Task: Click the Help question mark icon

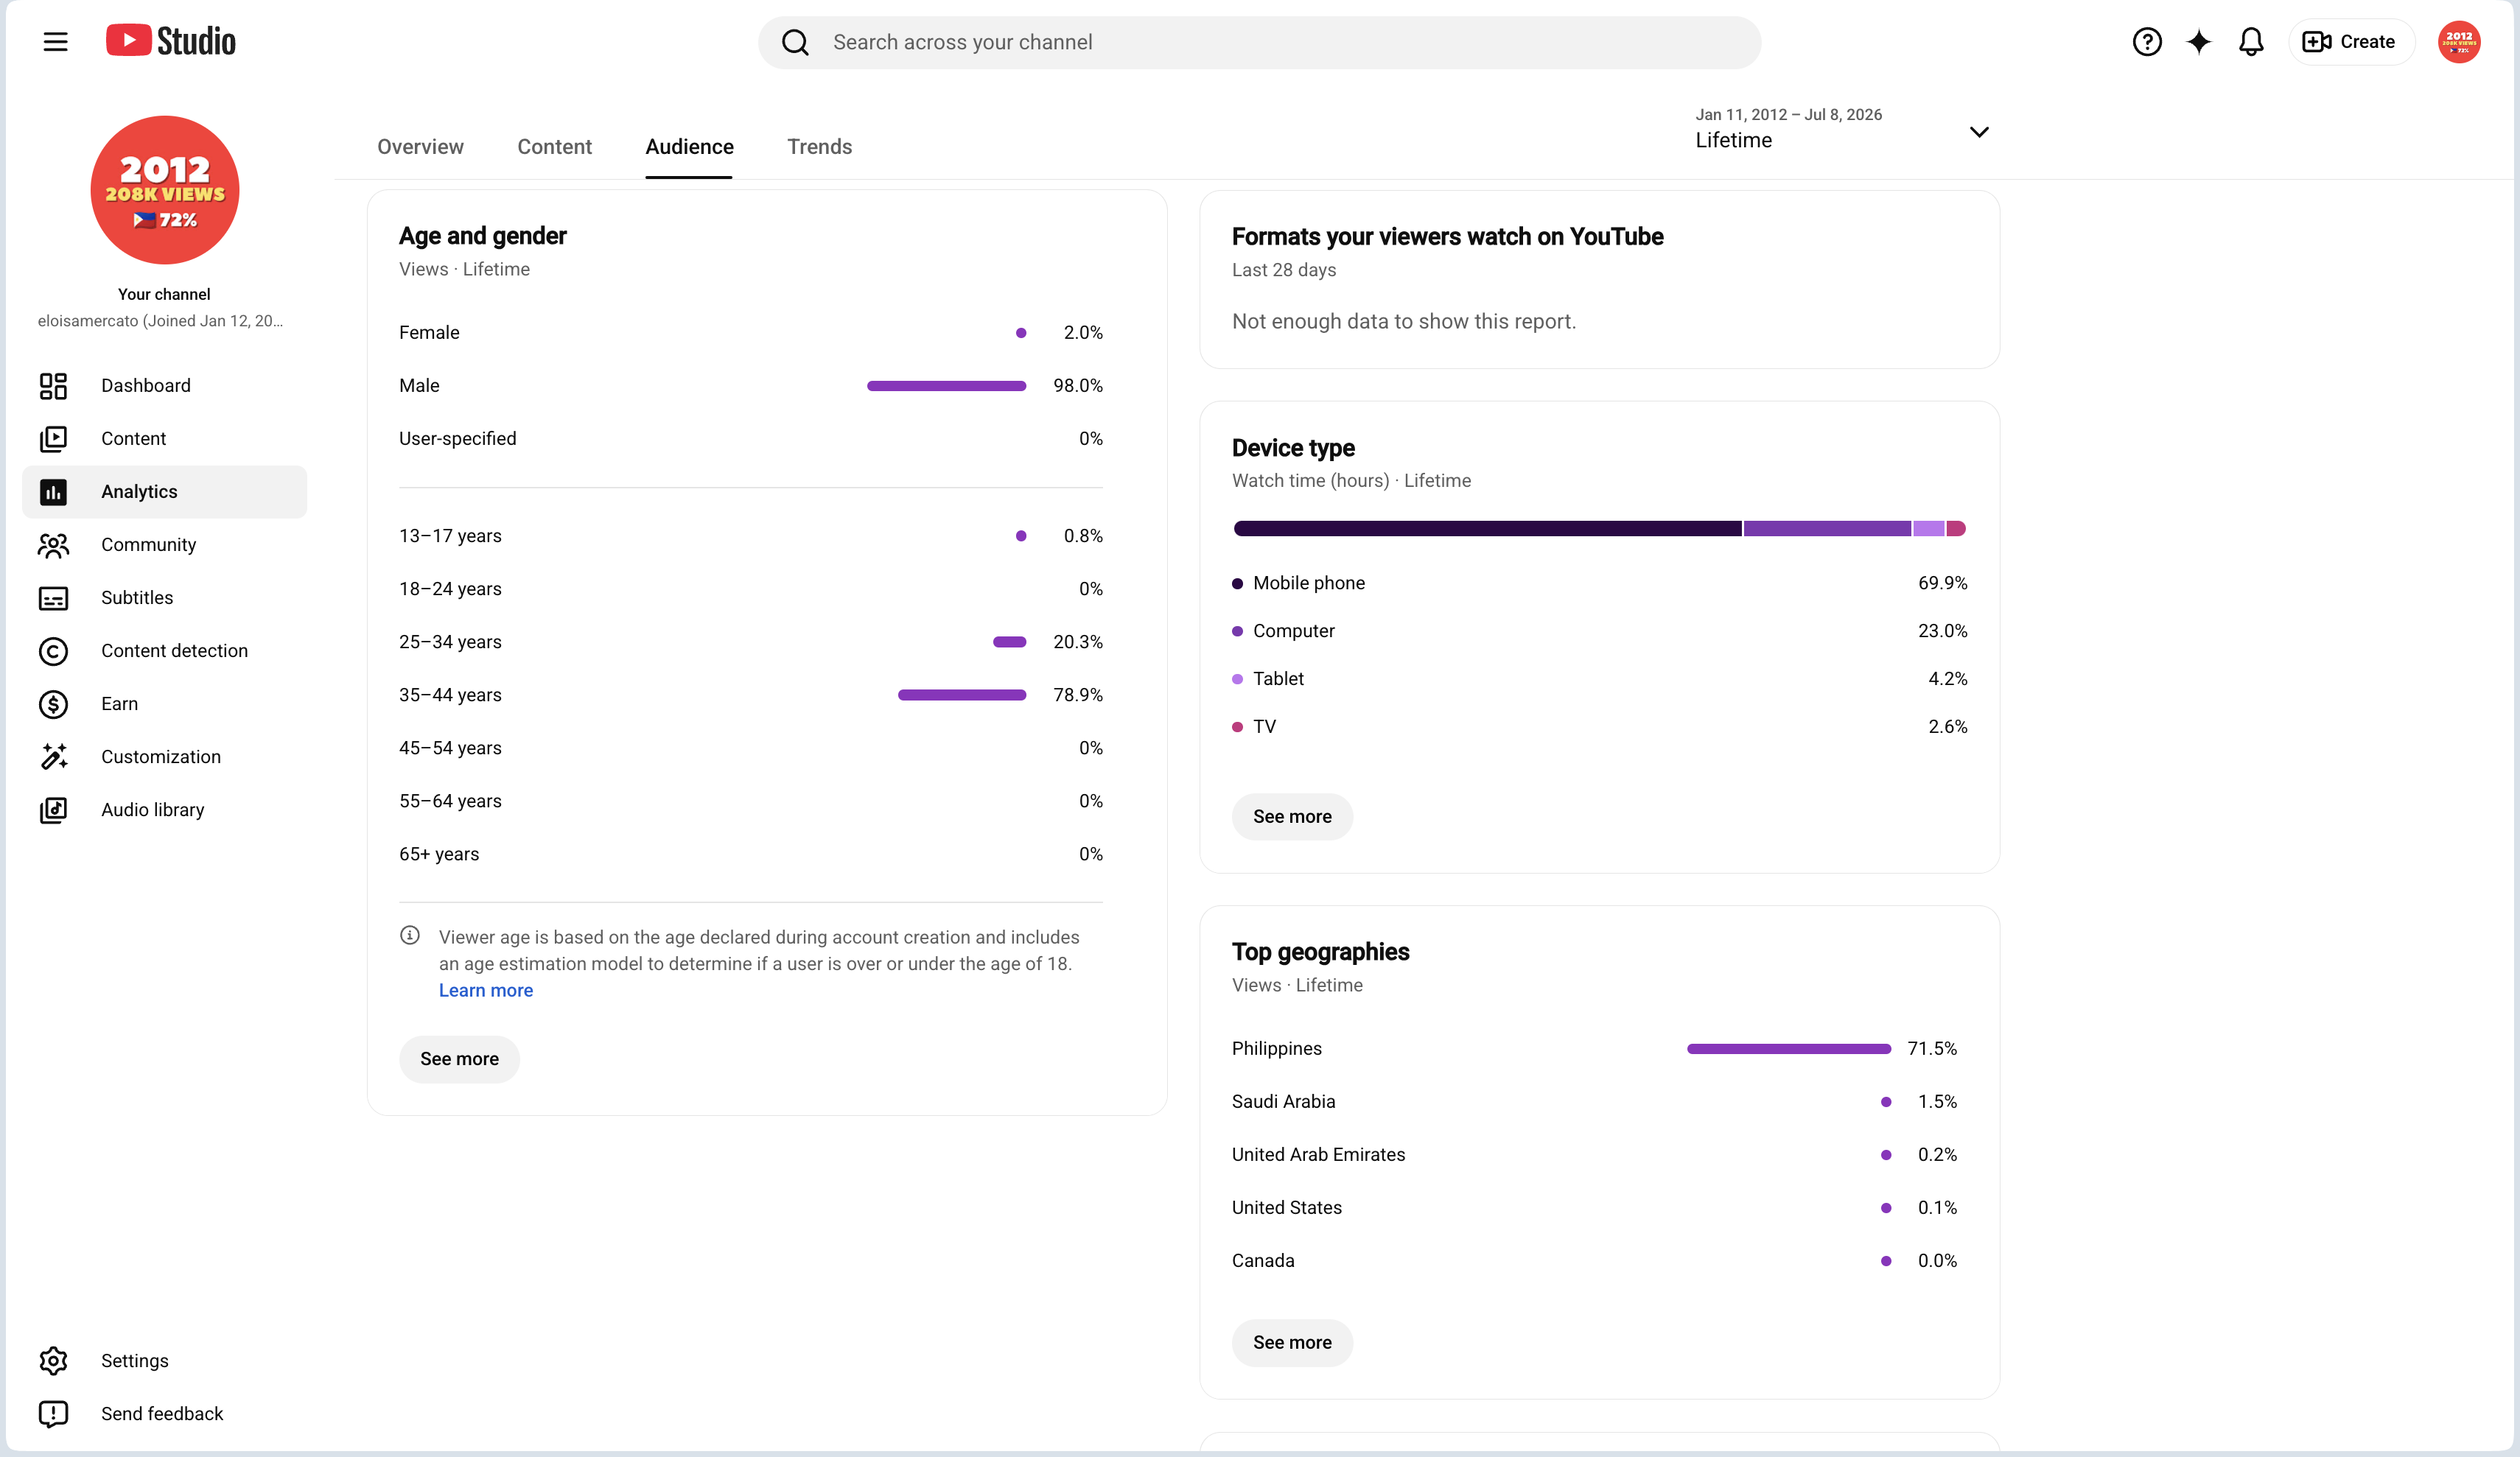Action: (x=2146, y=42)
